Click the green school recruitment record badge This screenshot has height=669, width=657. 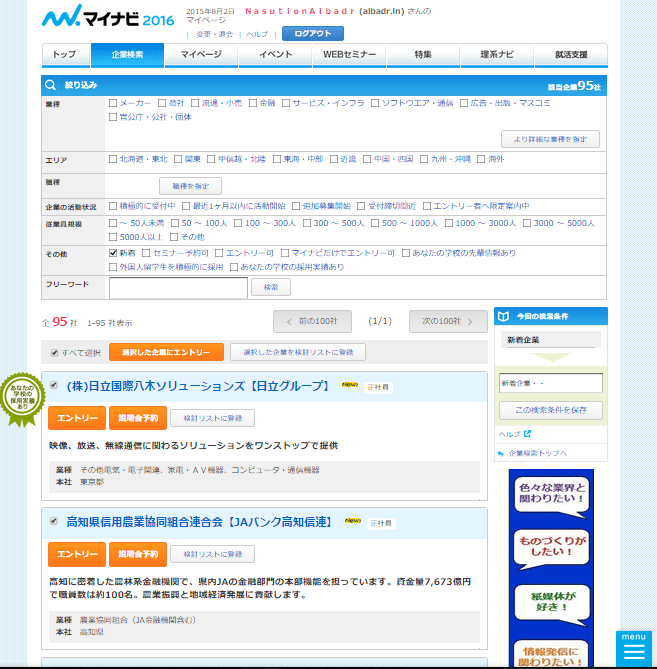(x=21, y=398)
